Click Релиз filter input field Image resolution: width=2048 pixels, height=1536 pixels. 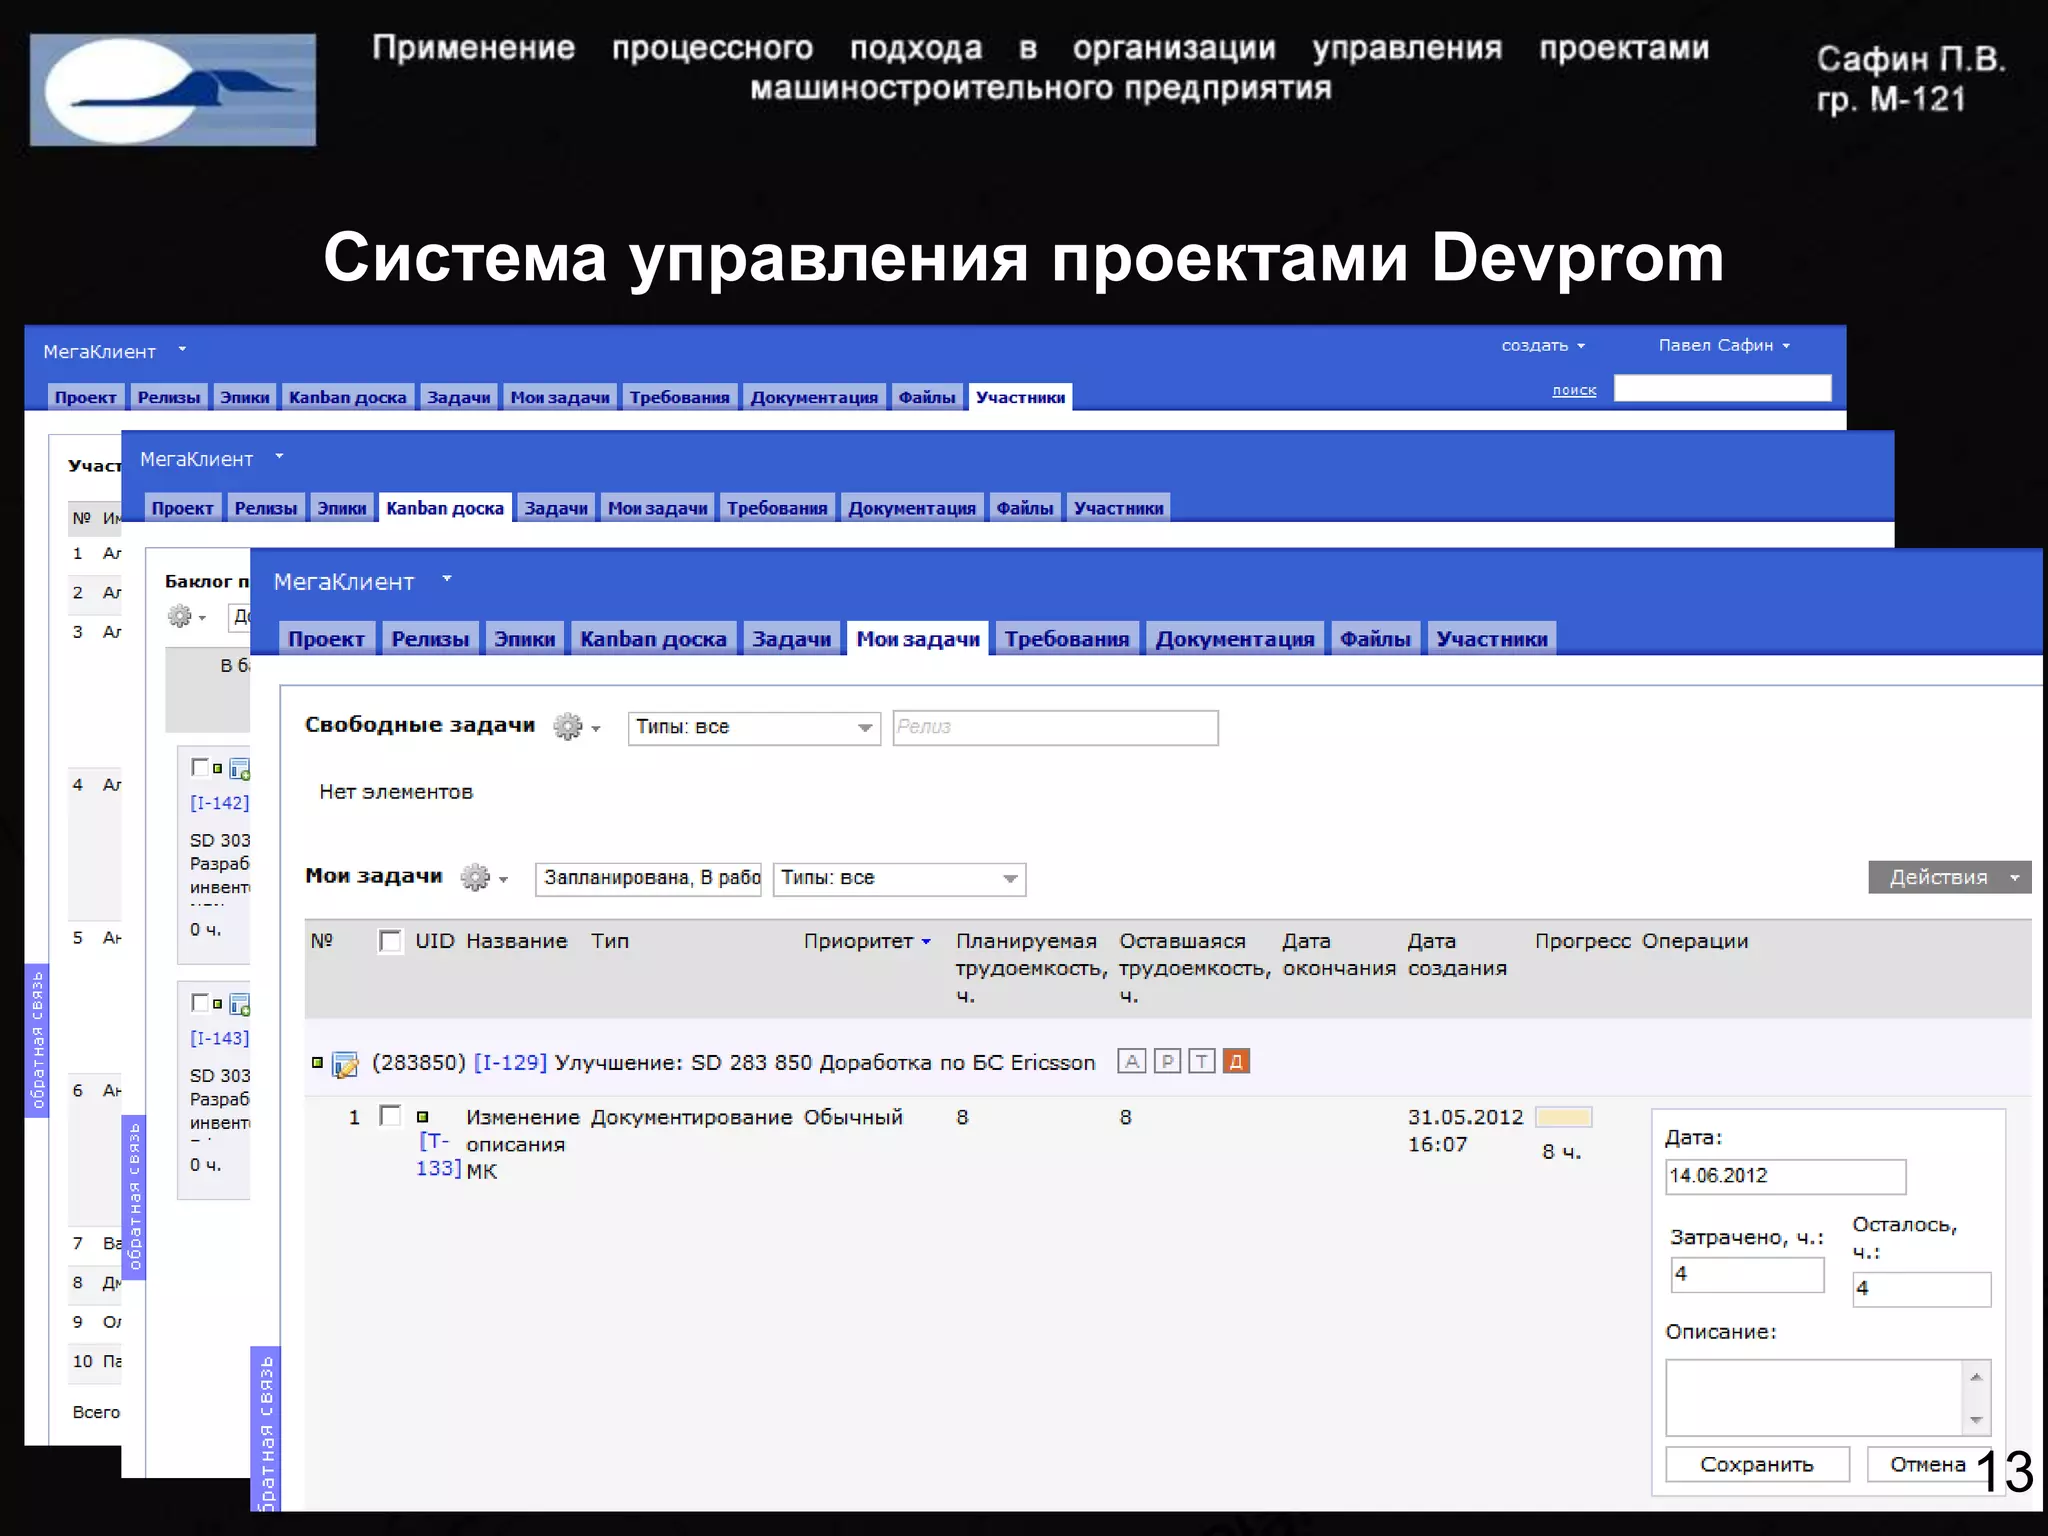point(1055,727)
